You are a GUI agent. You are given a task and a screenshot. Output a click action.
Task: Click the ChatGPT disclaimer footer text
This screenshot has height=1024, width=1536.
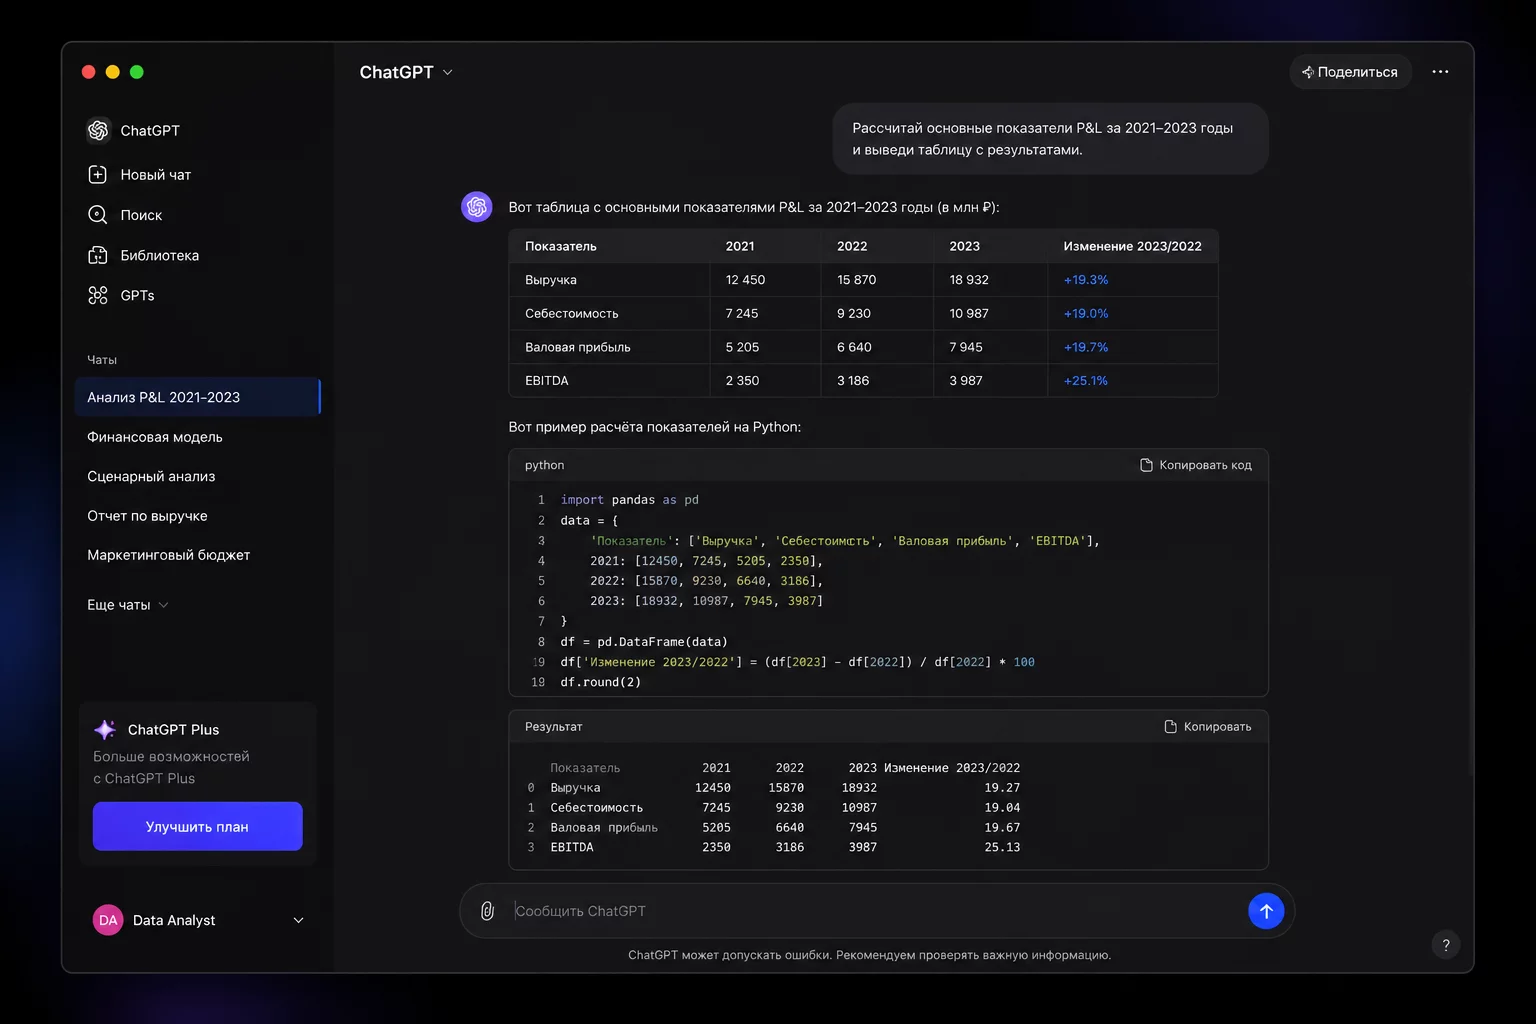coord(869,955)
